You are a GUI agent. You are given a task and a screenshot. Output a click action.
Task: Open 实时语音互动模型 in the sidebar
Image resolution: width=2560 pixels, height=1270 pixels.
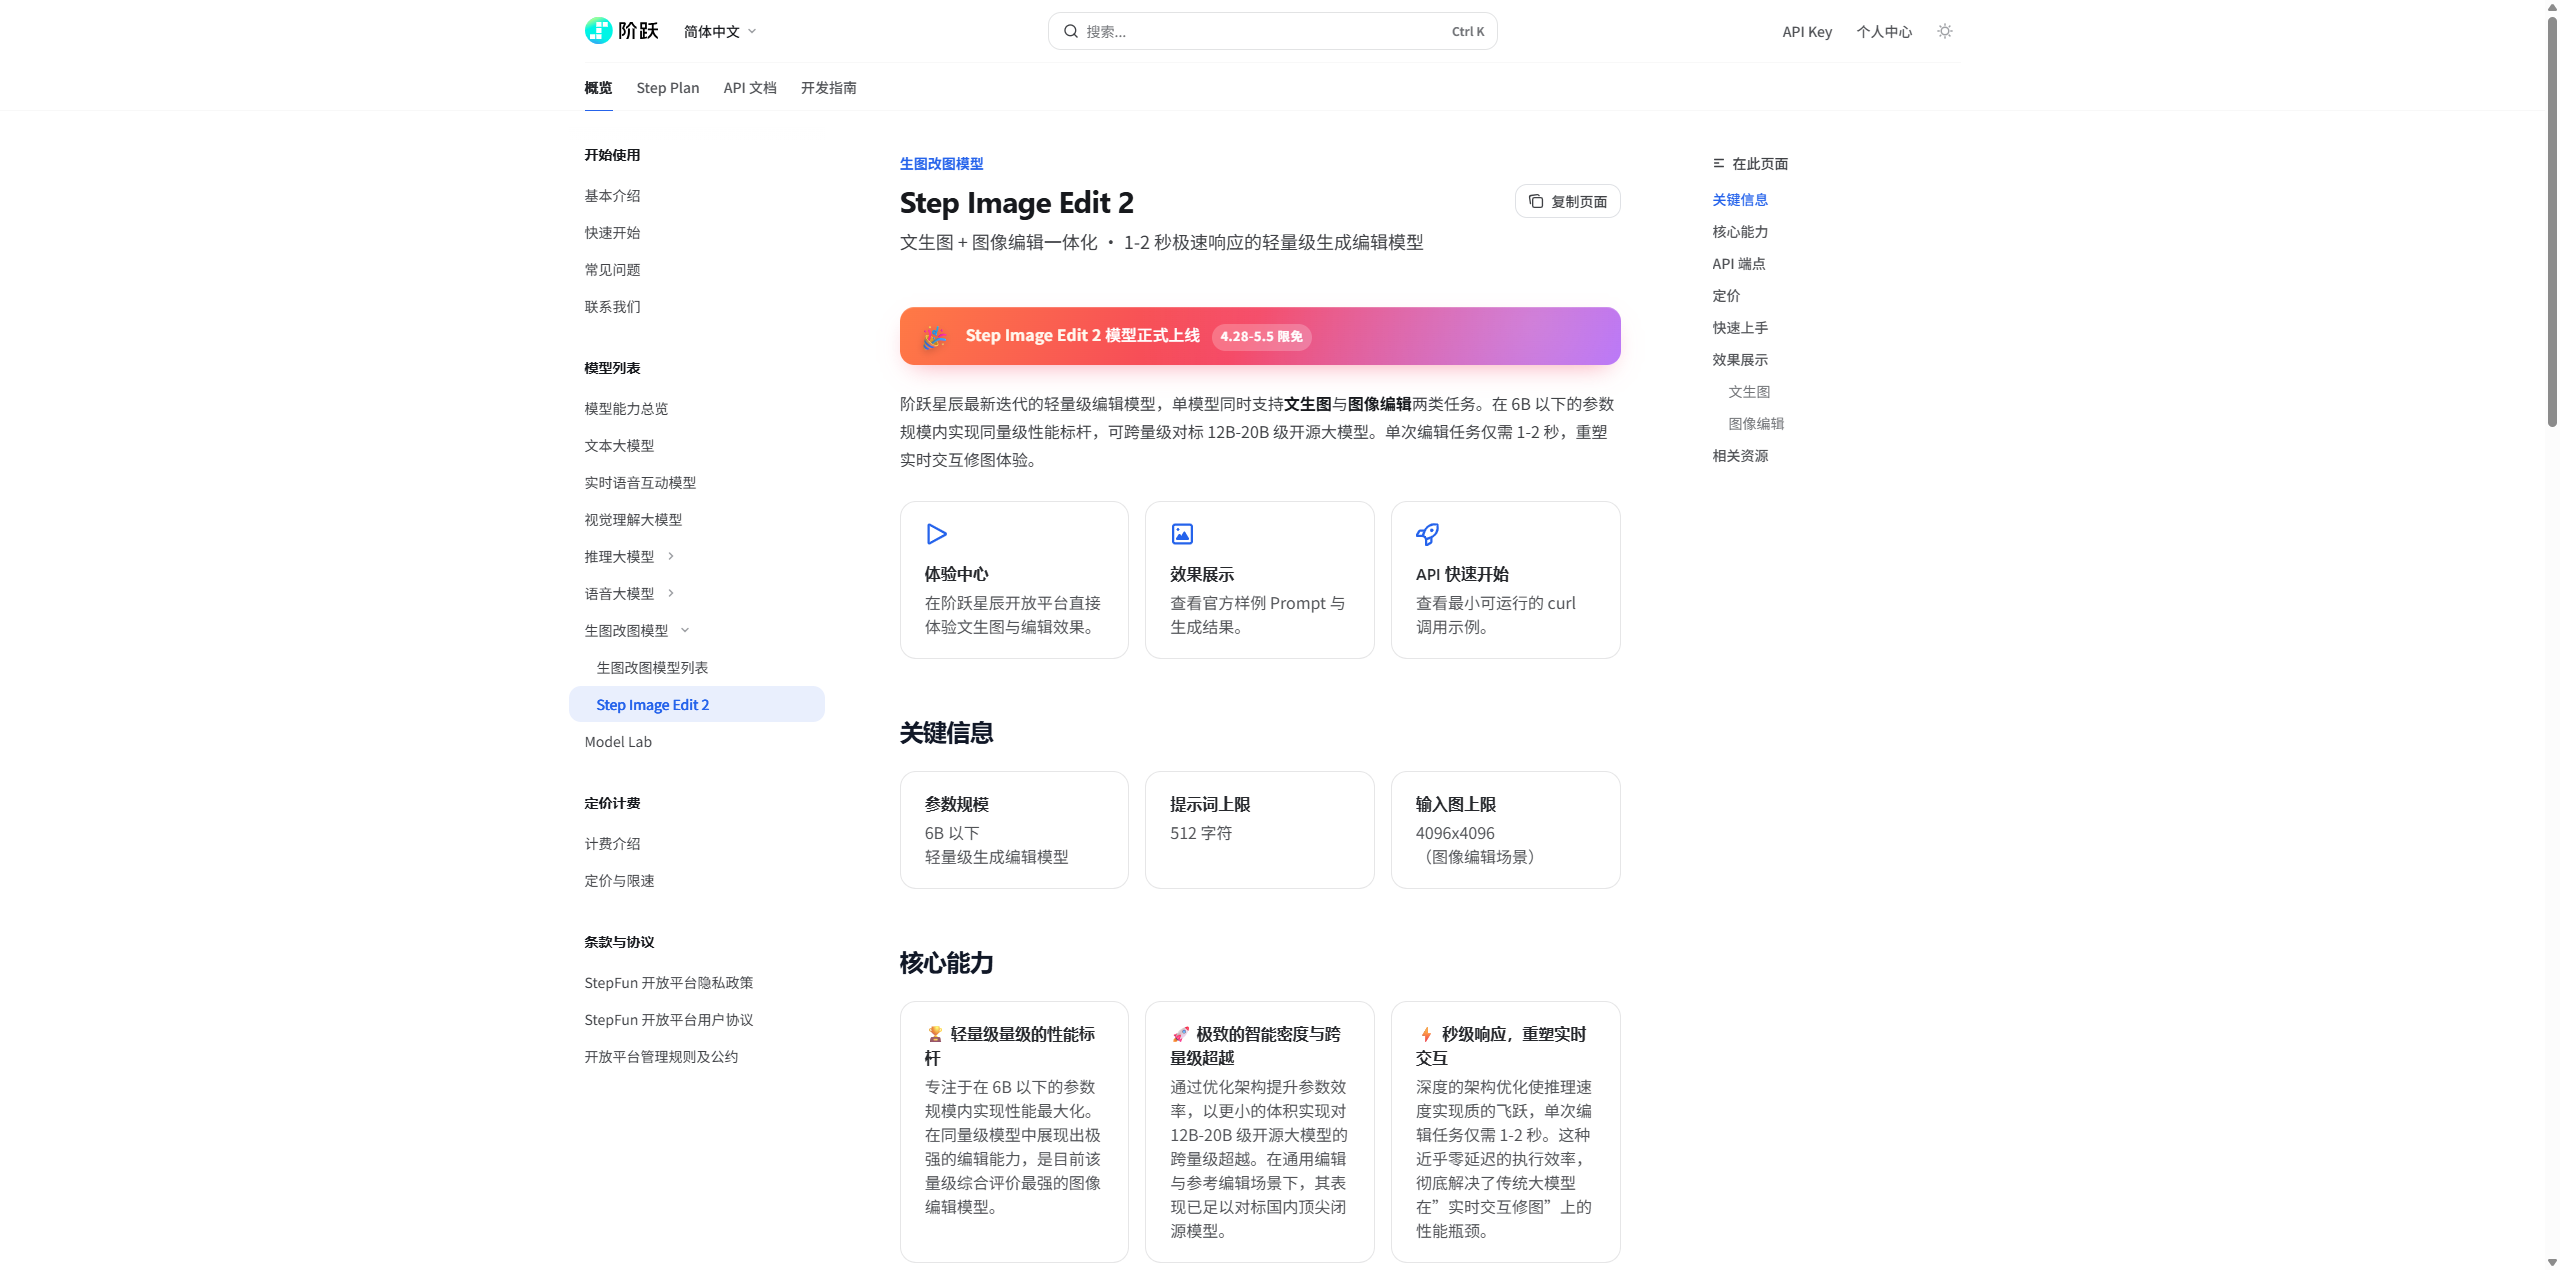coord(640,483)
